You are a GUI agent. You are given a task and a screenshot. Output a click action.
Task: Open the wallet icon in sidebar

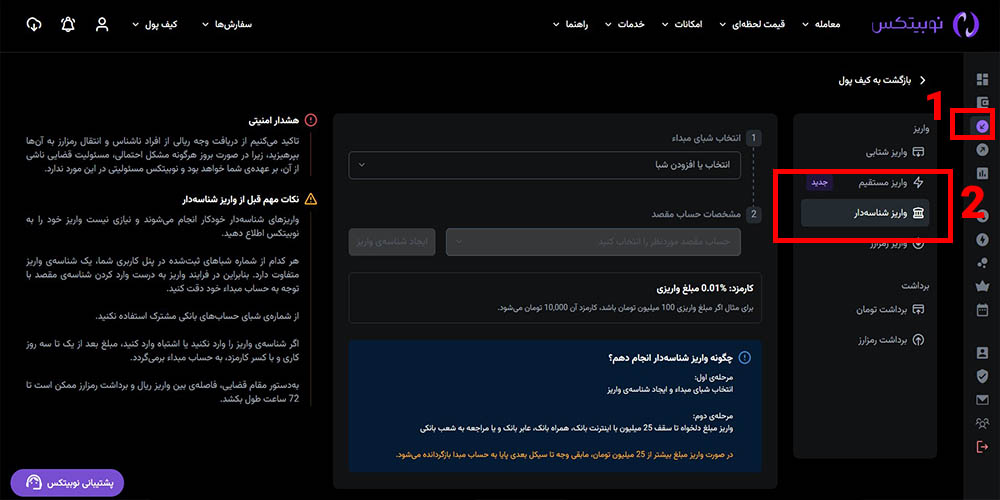pyautogui.click(x=982, y=103)
